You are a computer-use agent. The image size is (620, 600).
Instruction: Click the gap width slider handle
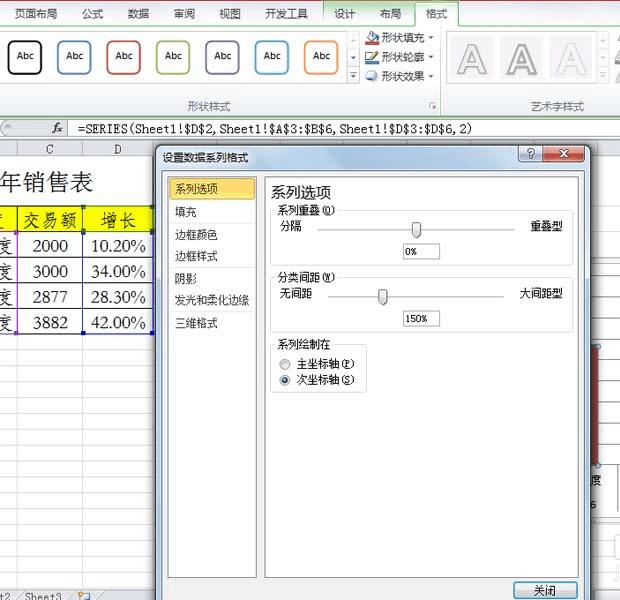[x=382, y=297]
